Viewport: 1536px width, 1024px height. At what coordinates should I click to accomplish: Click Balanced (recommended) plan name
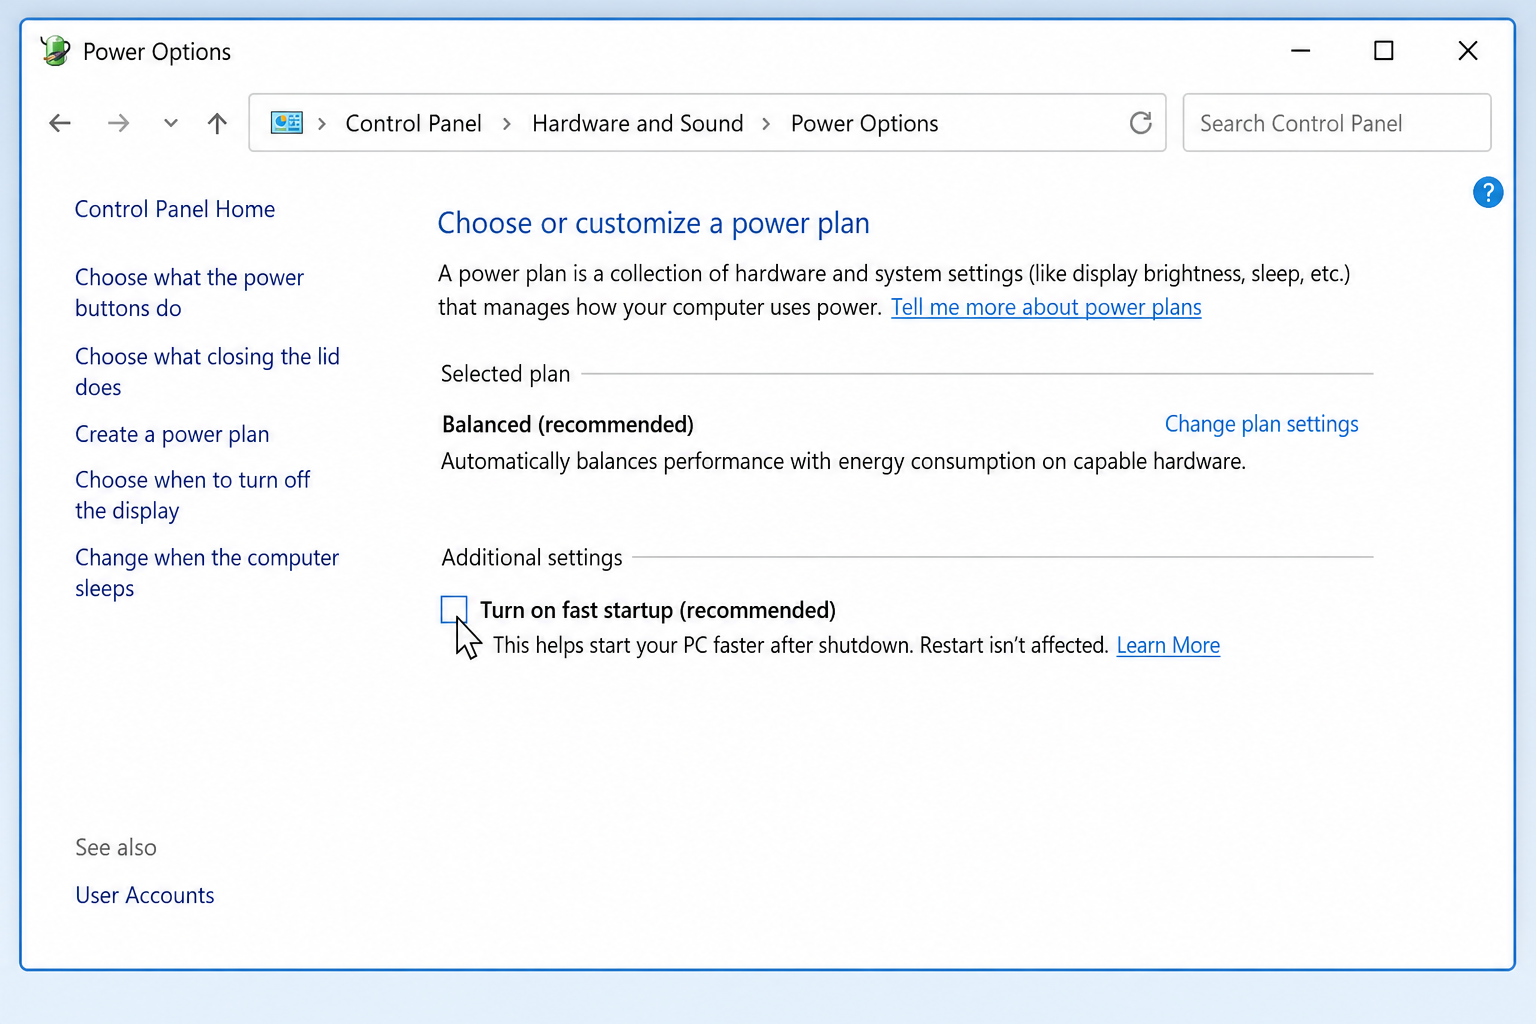pos(568,424)
